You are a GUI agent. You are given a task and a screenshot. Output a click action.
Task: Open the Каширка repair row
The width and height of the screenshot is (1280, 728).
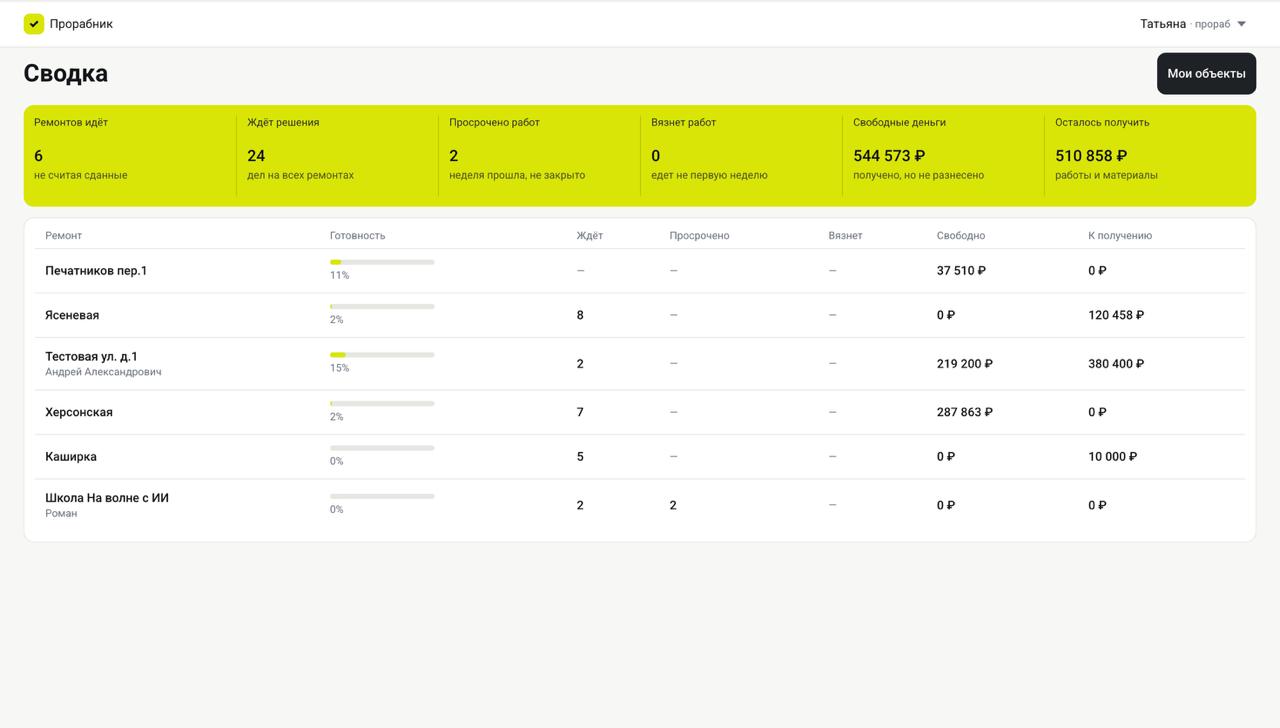(x=640, y=457)
